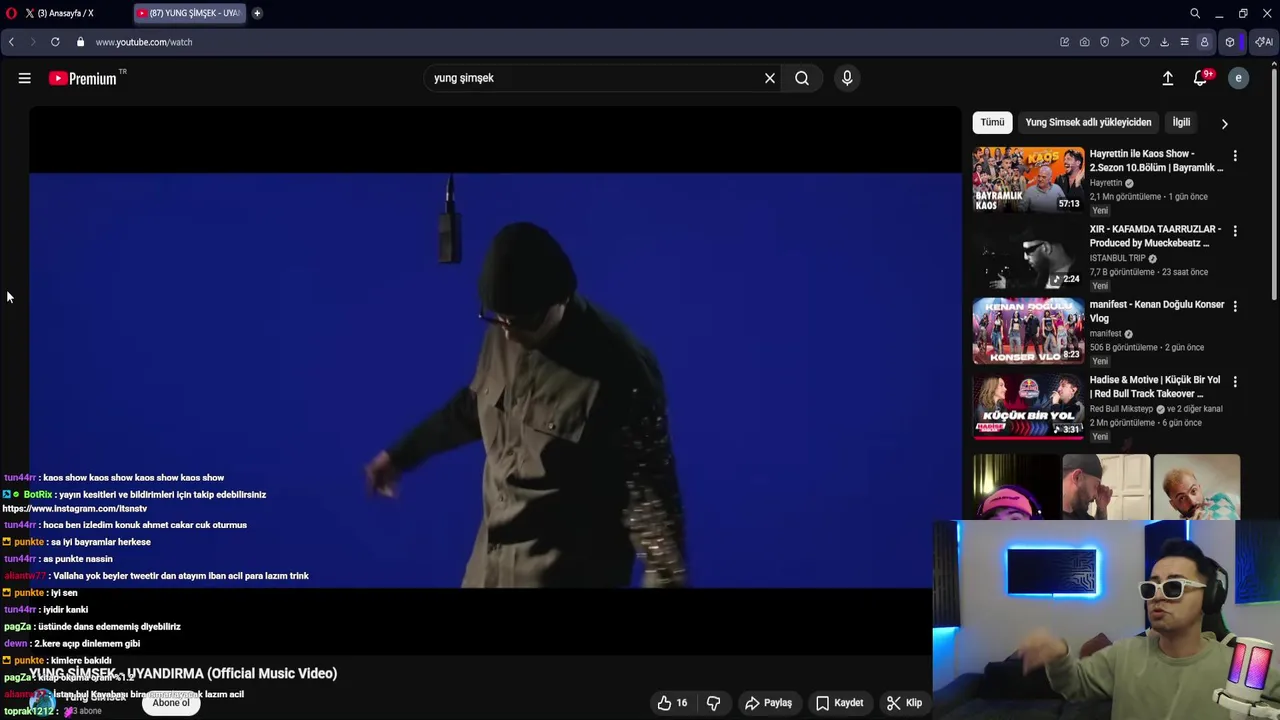
Task: Create a clip with Klip button
Action: [904, 703]
